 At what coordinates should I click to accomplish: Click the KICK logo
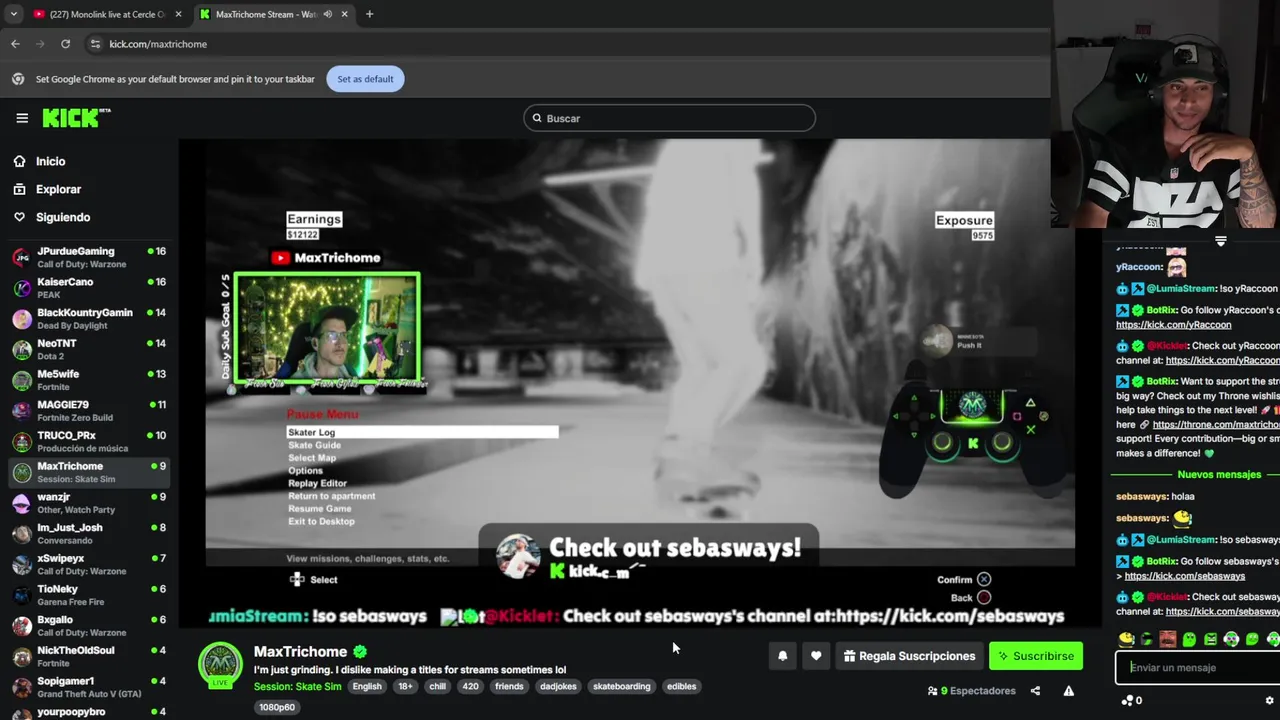coord(76,118)
